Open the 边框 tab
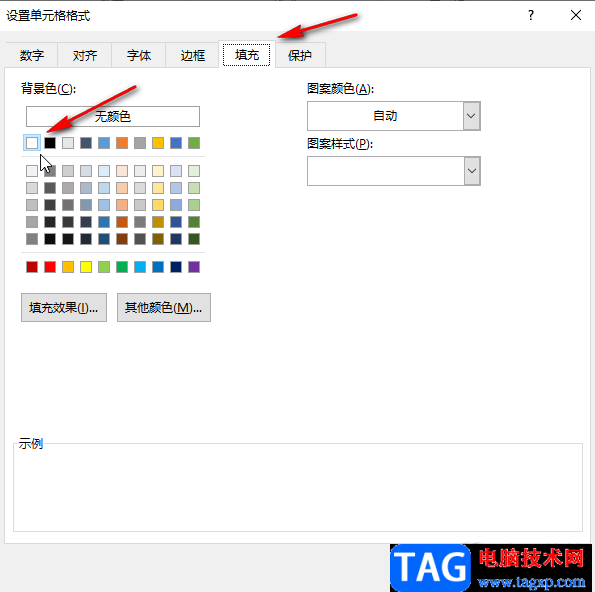The height and width of the screenshot is (592, 595). [x=193, y=55]
